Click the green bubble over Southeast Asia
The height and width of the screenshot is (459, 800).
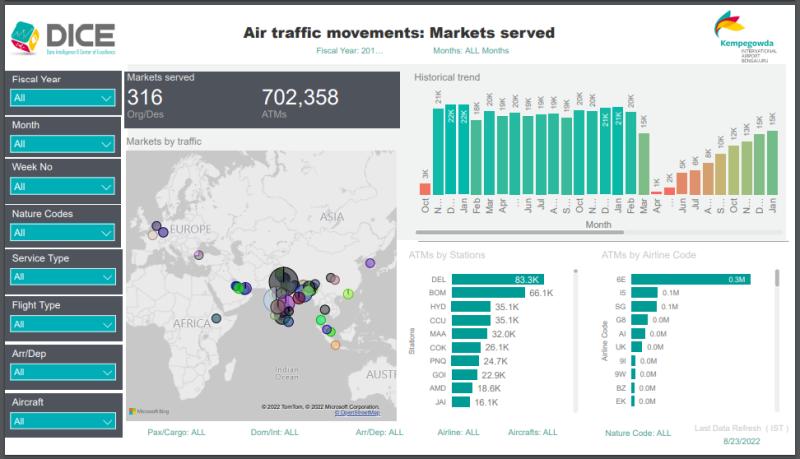347,293
